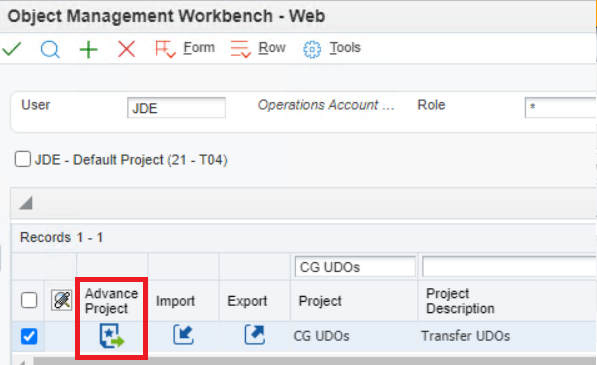Click the Records 1 - 1 label
This screenshot has width=597, height=365.
point(61,237)
